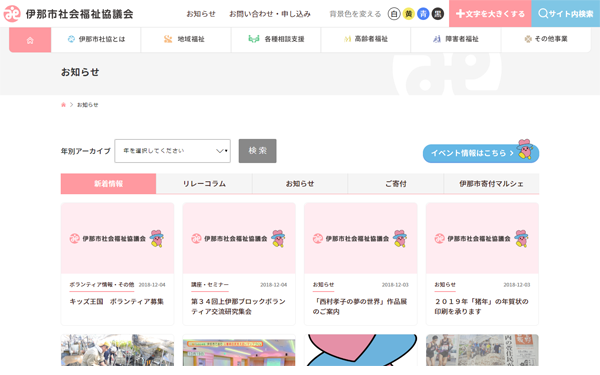Click thumbnail of 西村孝子 作品展 card
This screenshot has width=600, height=375.
coord(361,238)
